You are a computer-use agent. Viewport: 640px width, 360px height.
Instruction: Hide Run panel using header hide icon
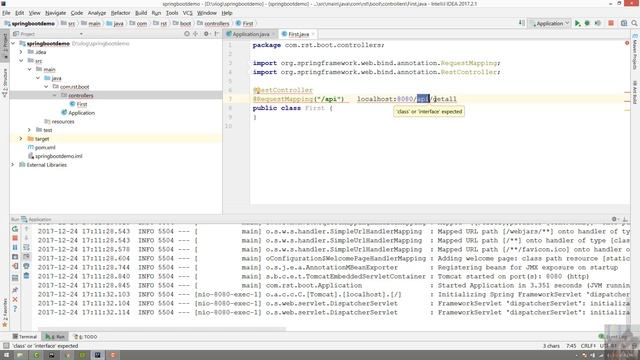(625, 219)
